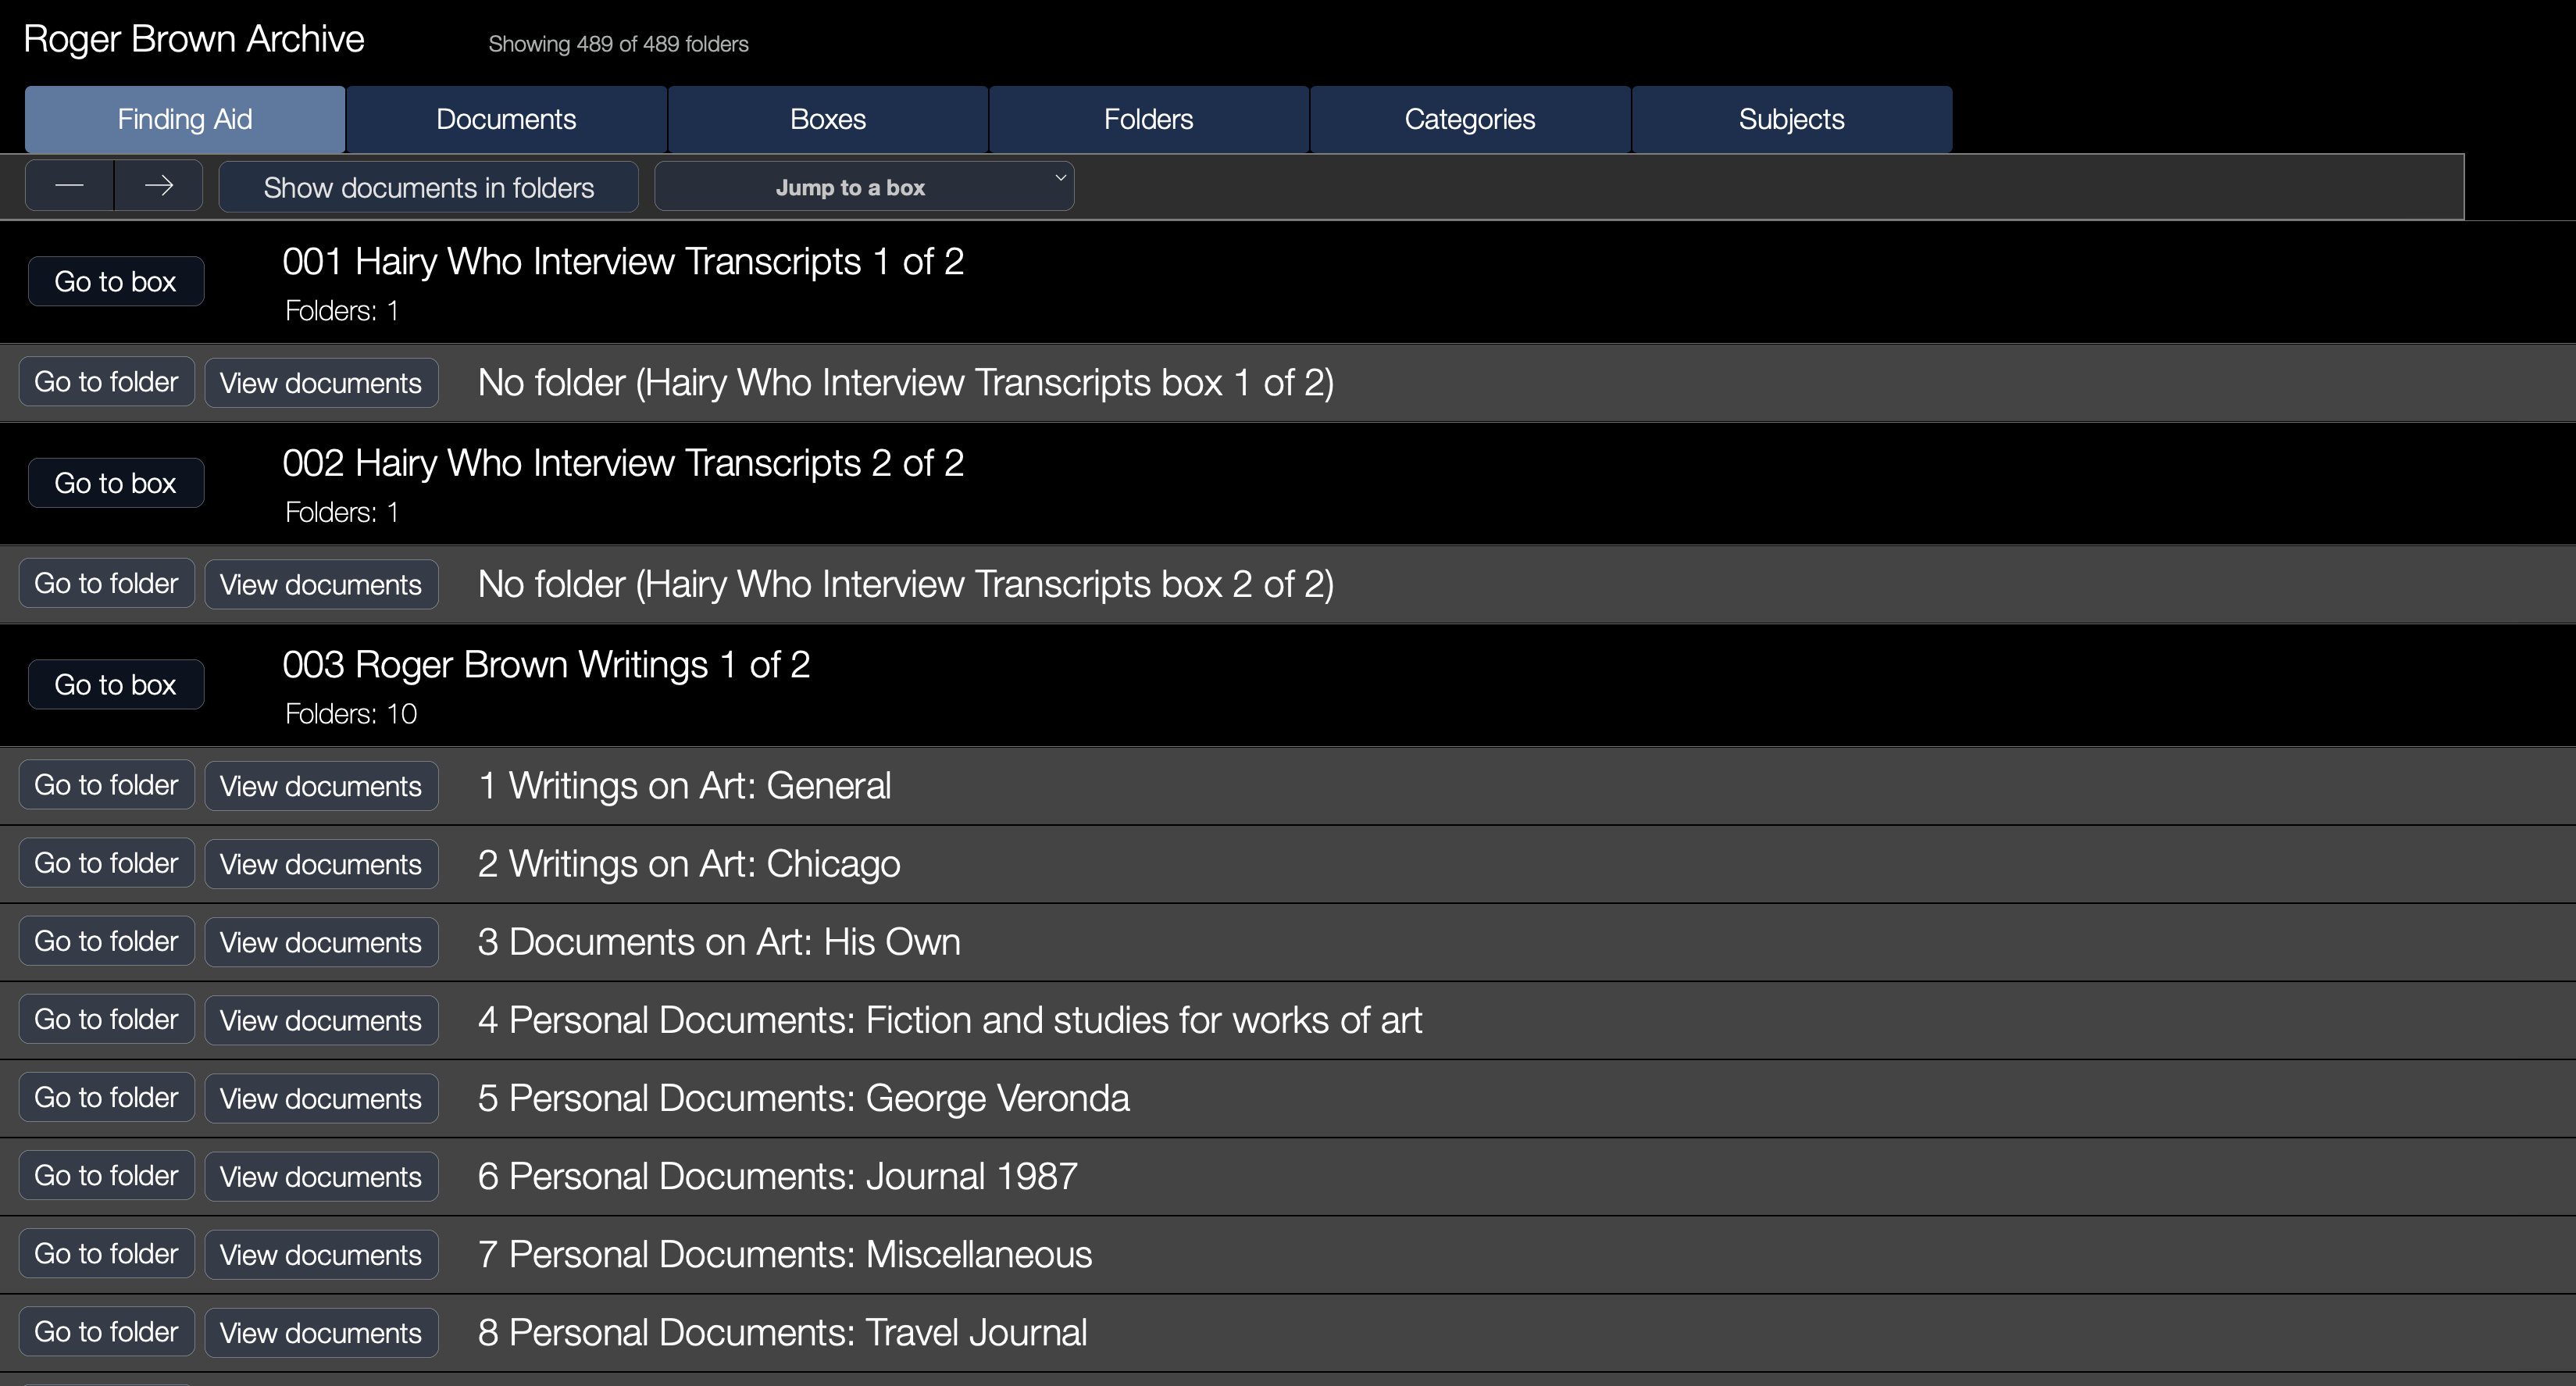Click 'Folders: 10' under box 003
2576x1386 pixels.
351,714
